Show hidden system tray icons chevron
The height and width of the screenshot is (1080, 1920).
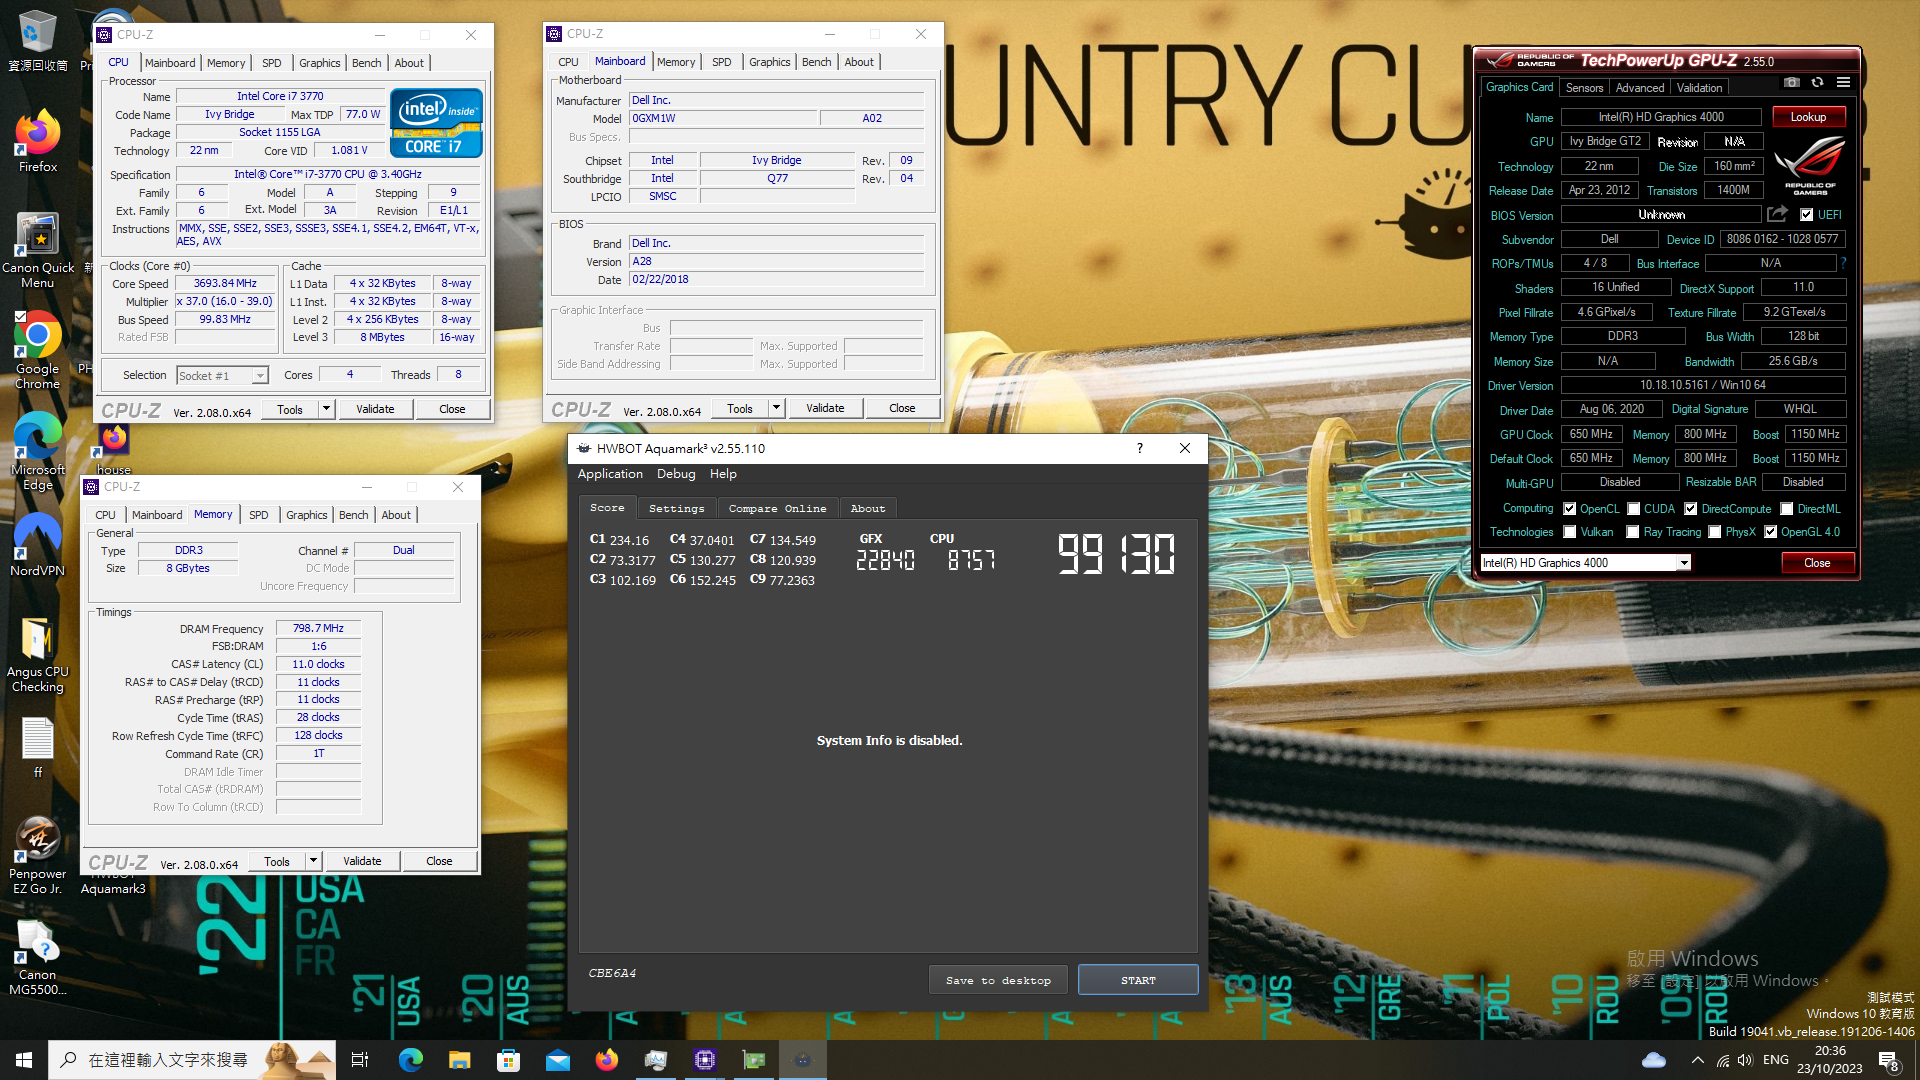[1697, 1060]
